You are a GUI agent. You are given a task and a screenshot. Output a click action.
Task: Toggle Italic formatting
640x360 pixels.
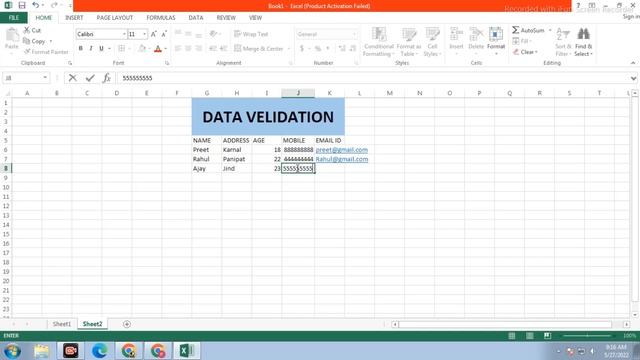pos(91,49)
